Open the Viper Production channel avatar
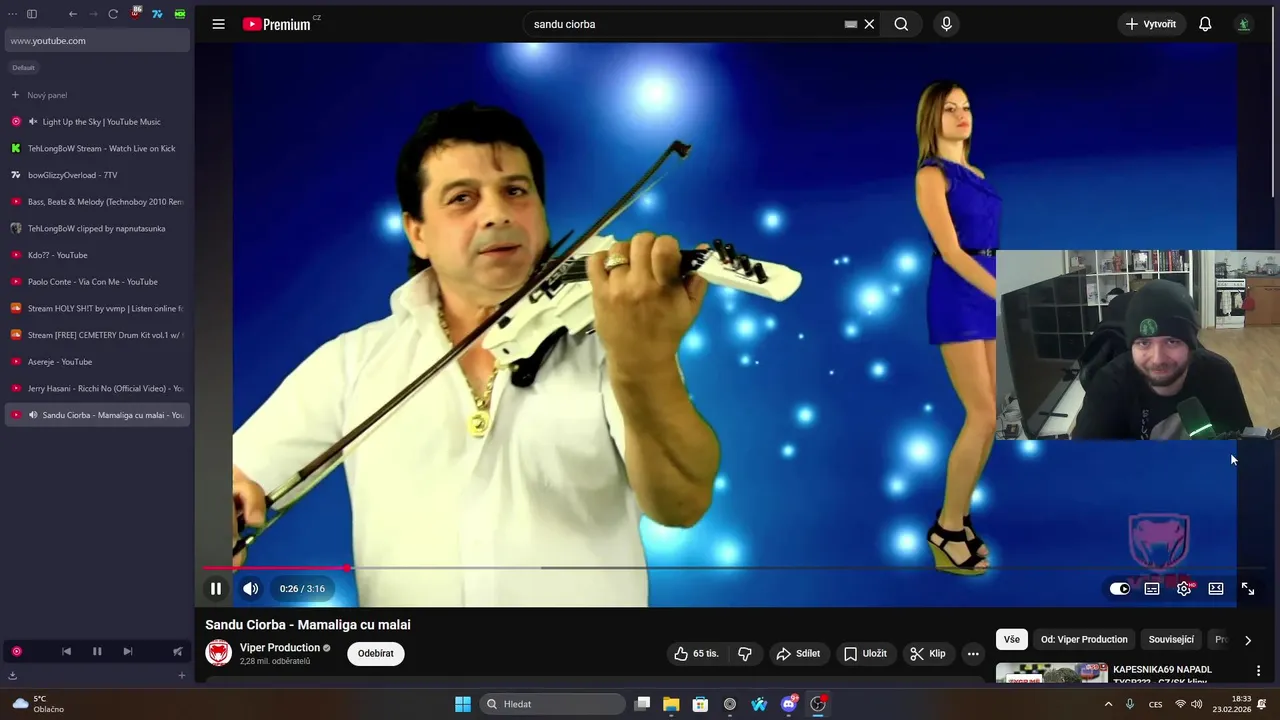This screenshot has height=720, width=1280. [x=218, y=653]
